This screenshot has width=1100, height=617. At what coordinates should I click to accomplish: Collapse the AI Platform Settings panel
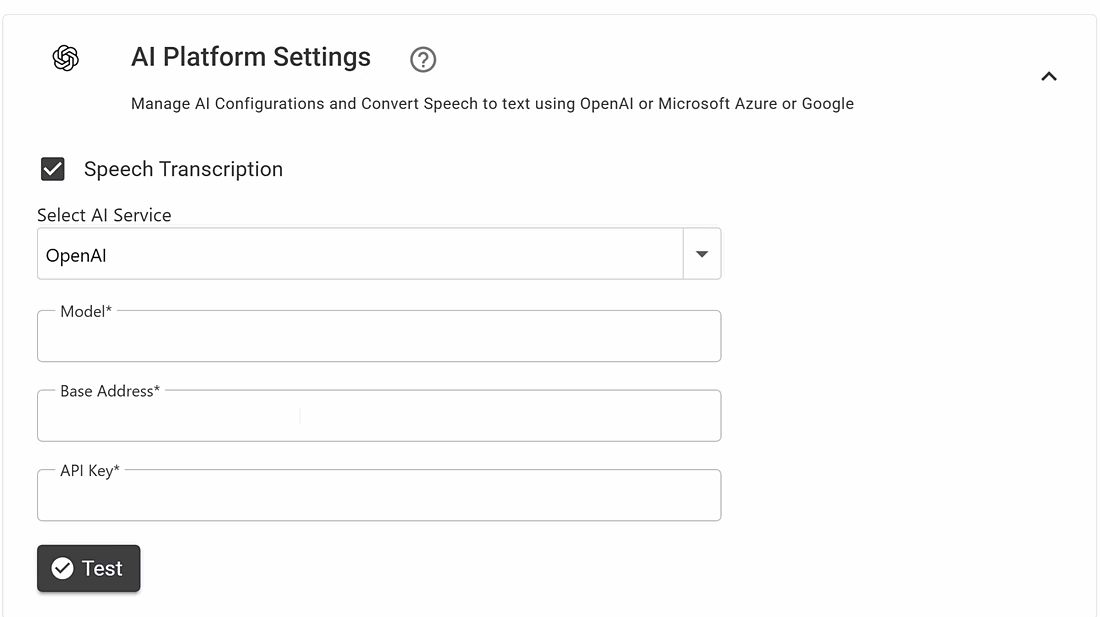pos(1049,76)
